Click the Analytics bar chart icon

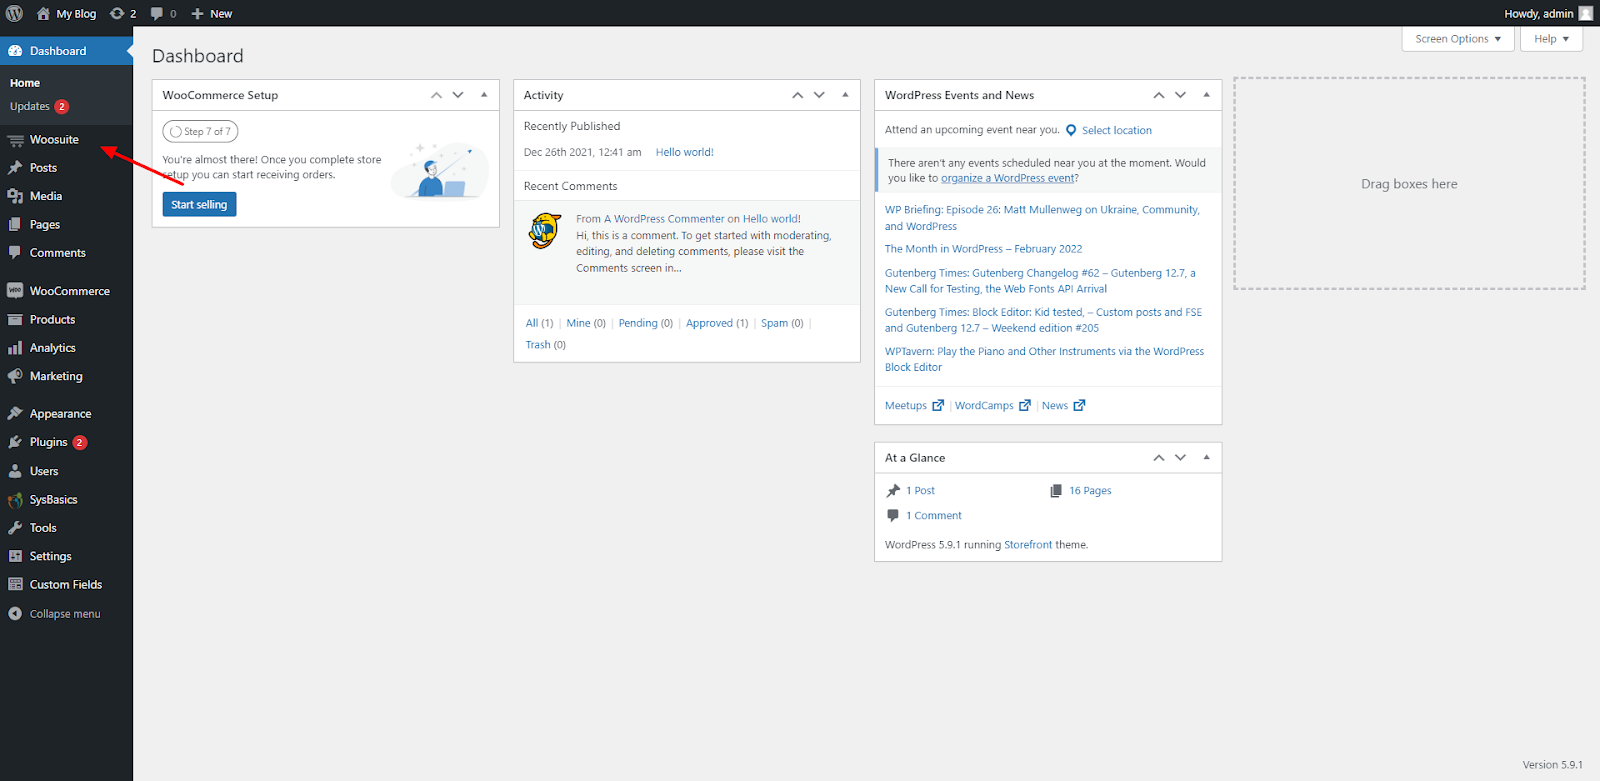tap(15, 348)
